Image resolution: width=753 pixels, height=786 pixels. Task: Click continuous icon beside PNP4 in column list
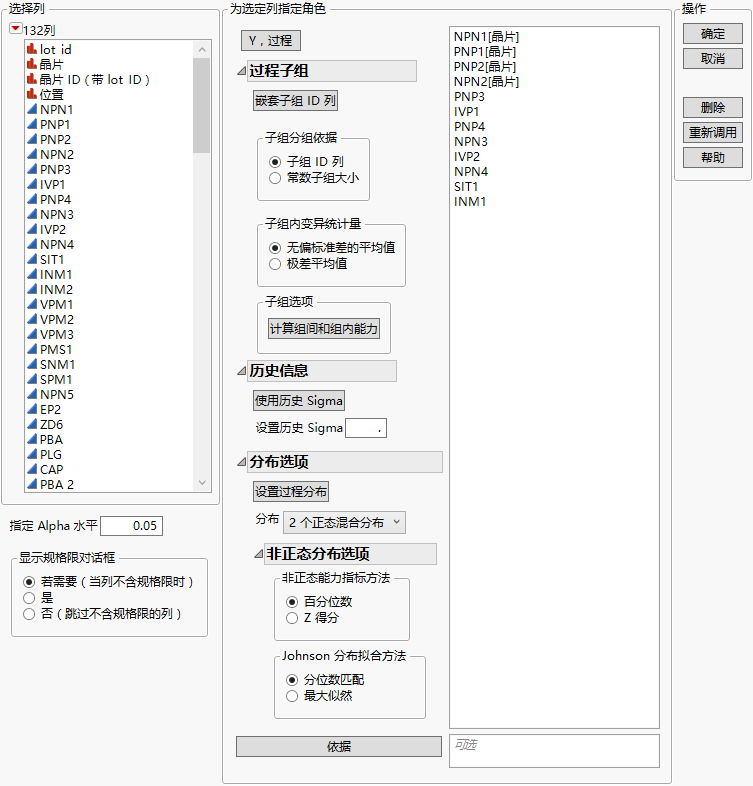pos(32,200)
